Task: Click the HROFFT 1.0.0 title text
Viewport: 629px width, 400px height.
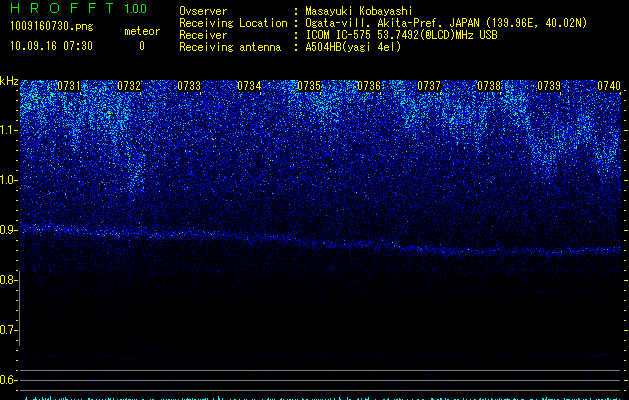Action: click(79, 8)
